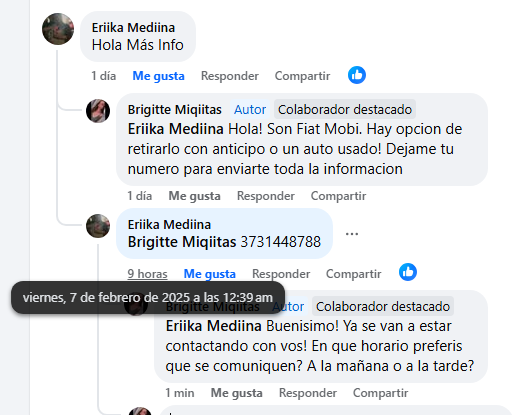Share the Hola Más Info comment via Compartir
The image size is (518, 415).
pyautogui.click(x=302, y=76)
